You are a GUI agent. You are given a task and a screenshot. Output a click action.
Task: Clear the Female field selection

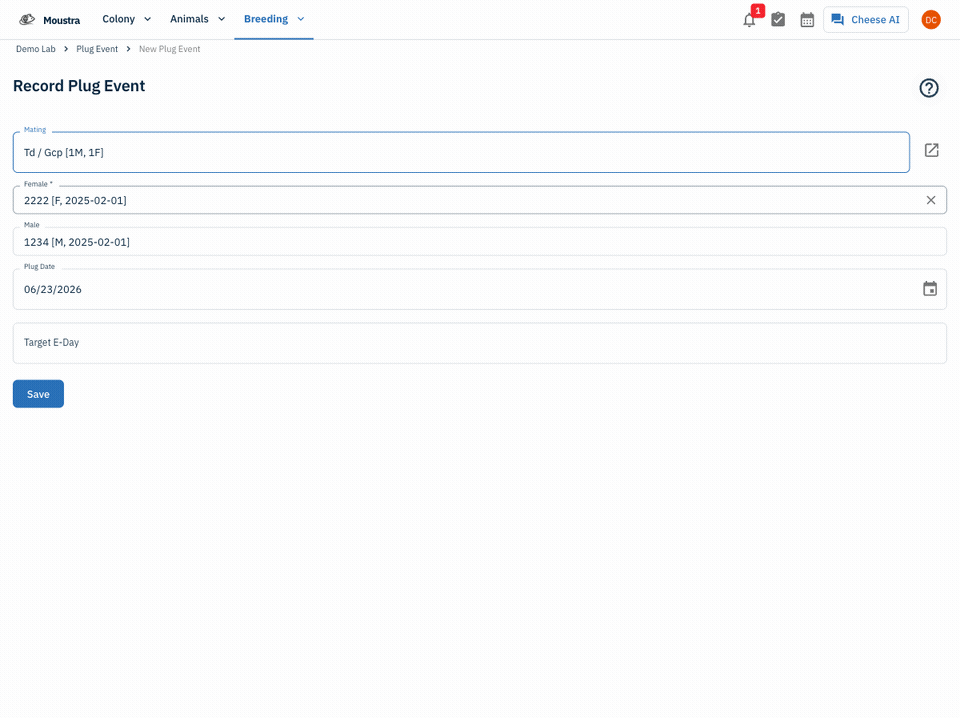click(x=931, y=200)
